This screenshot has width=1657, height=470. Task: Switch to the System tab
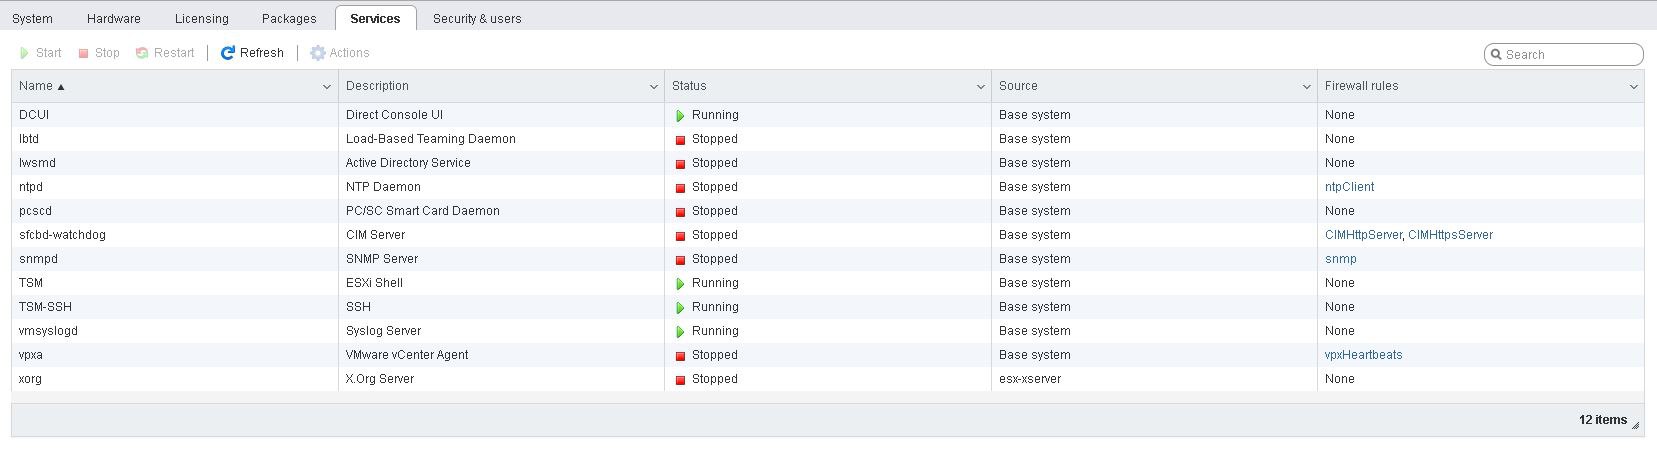33,18
